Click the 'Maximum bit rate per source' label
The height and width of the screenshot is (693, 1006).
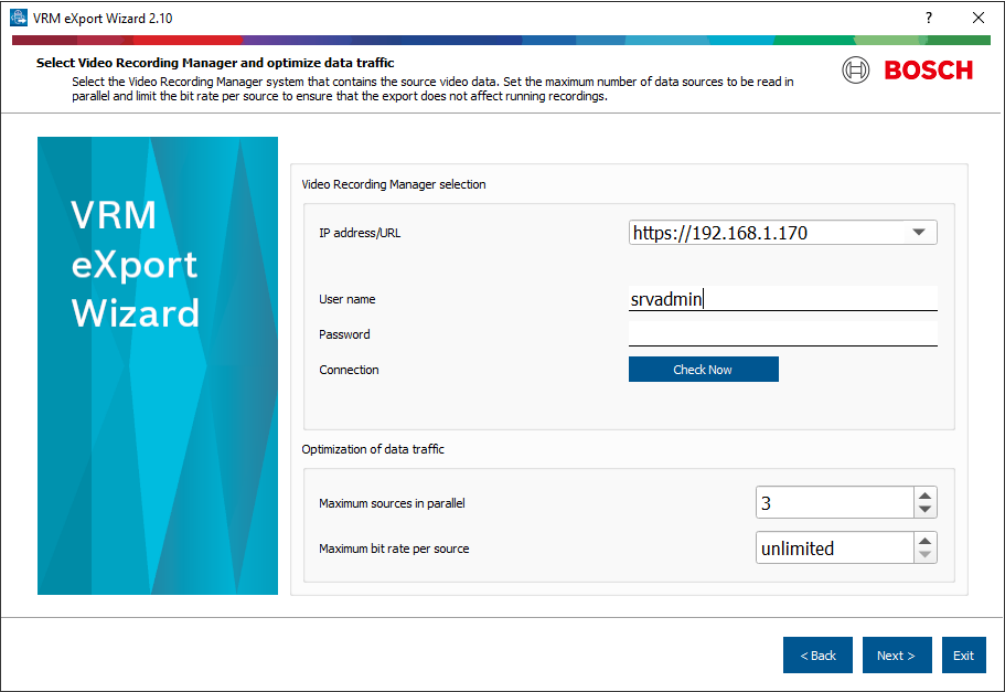click(x=394, y=549)
